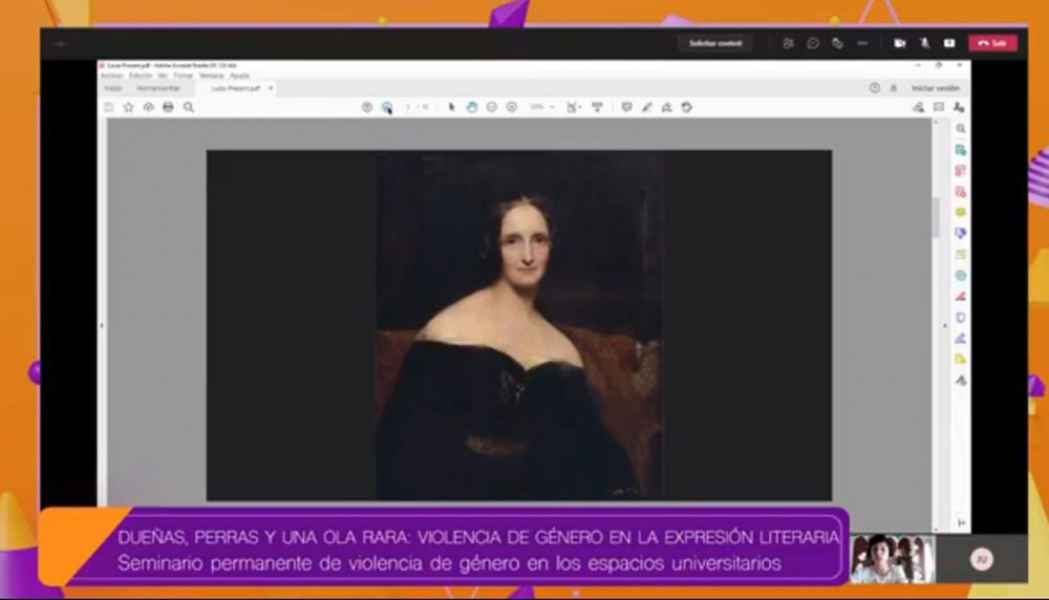Click the Solicitar control button
This screenshot has width=1049, height=600.
[x=715, y=43]
